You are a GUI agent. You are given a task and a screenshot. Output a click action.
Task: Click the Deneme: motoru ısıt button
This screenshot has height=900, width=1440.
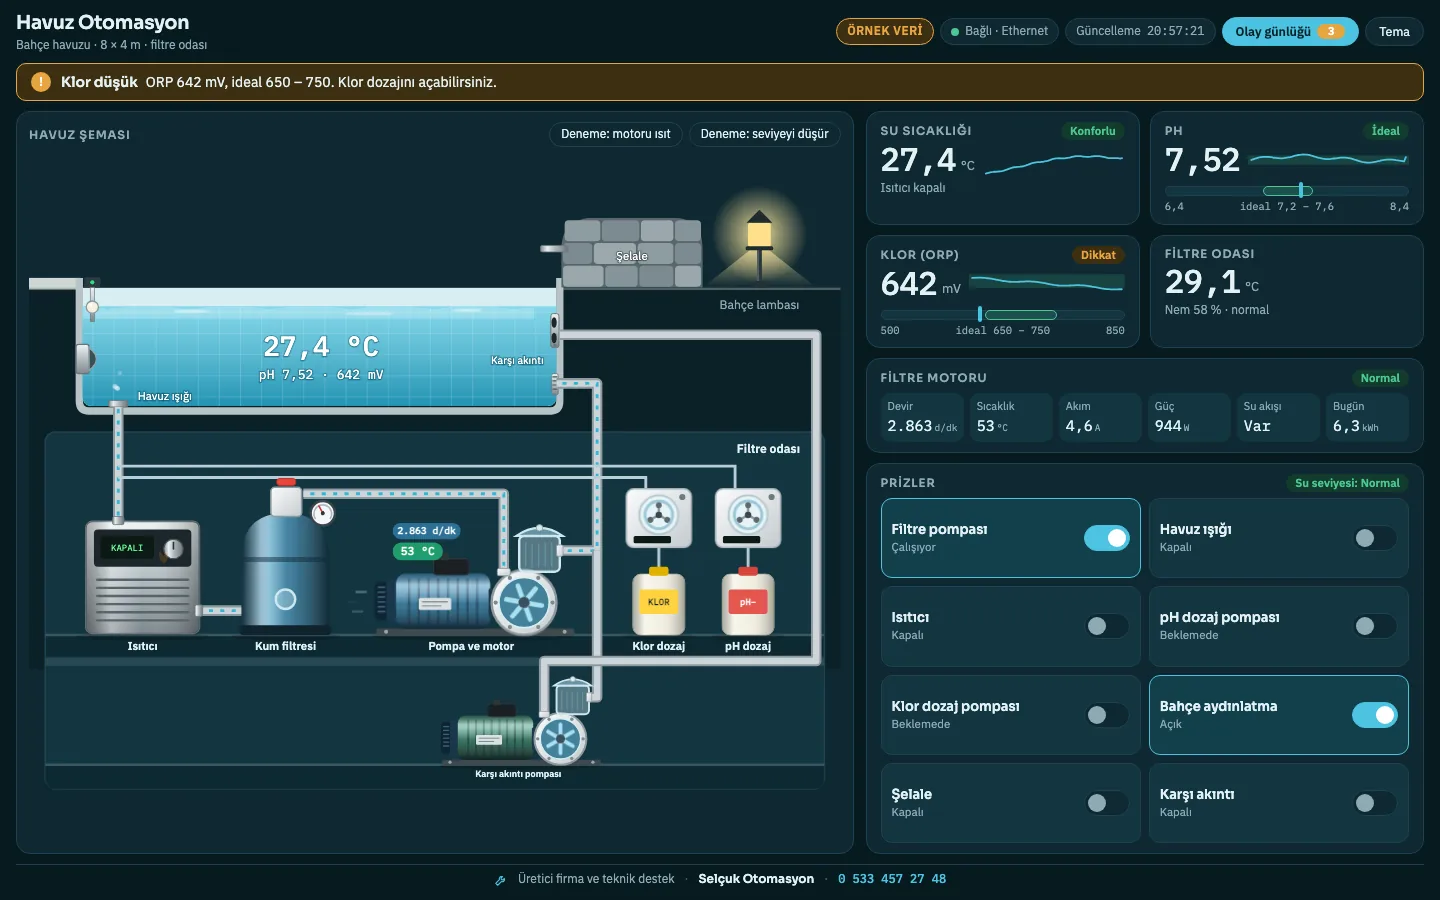point(616,134)
